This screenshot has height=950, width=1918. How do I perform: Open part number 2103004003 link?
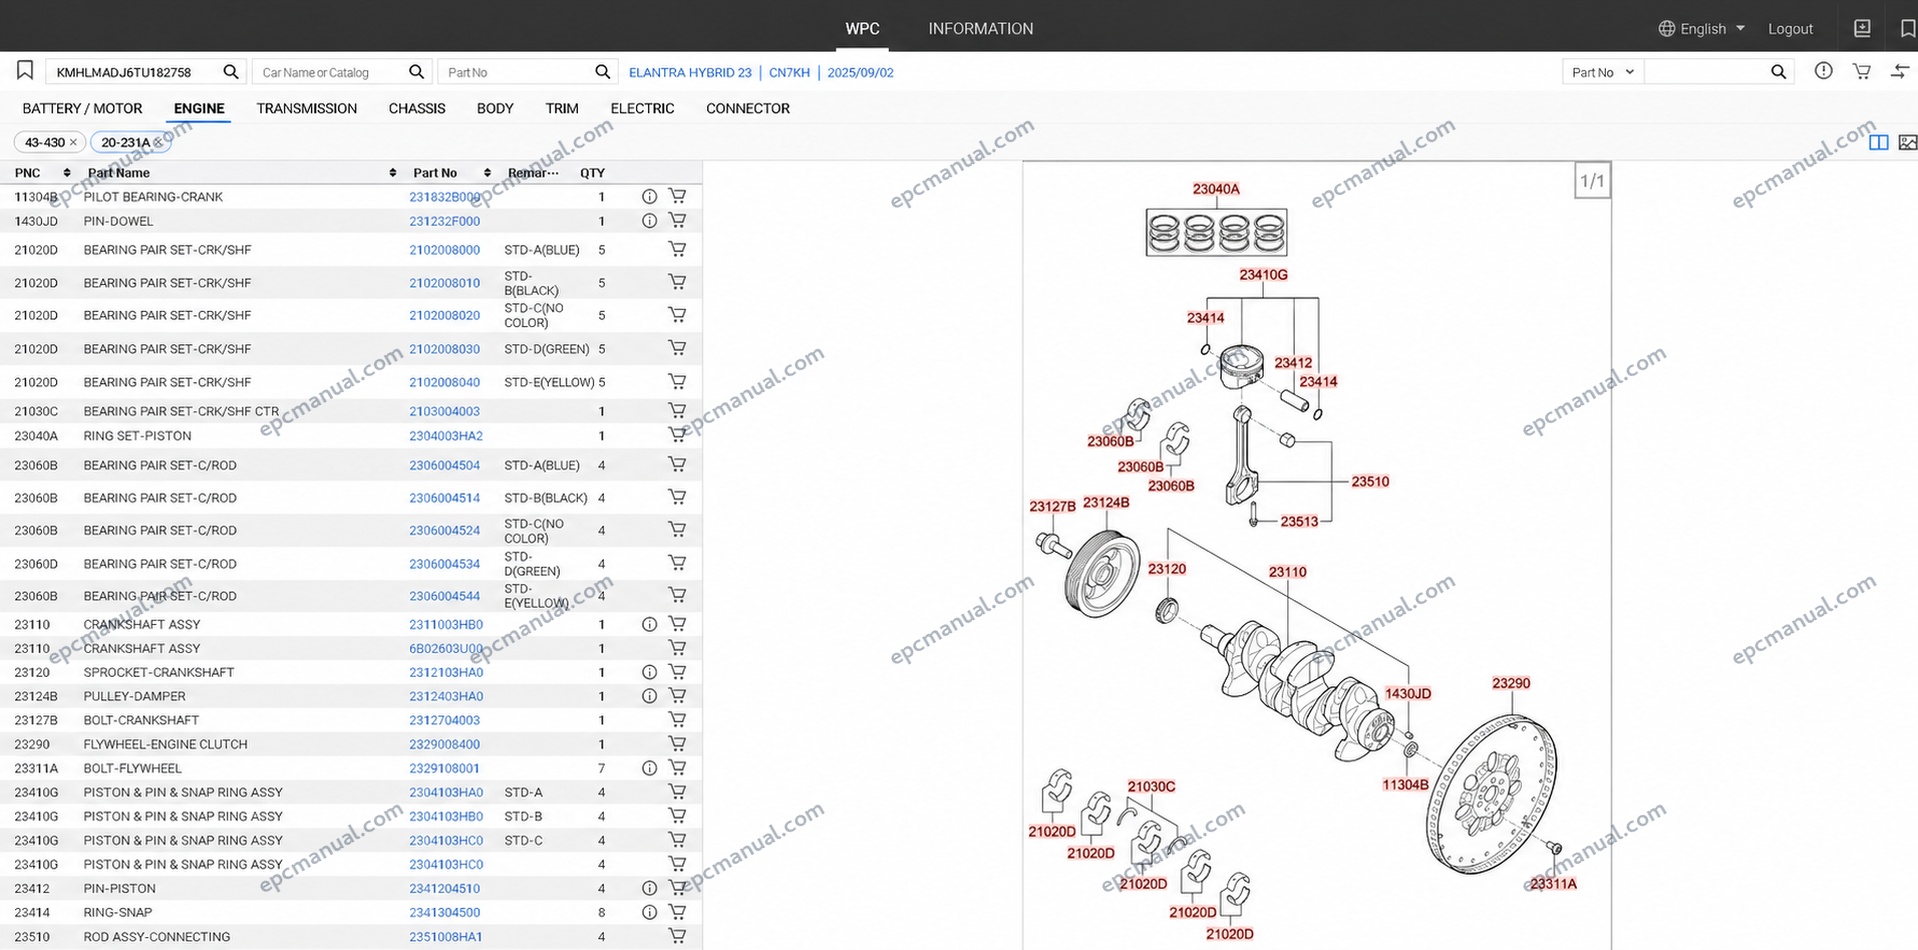point(445,411)
